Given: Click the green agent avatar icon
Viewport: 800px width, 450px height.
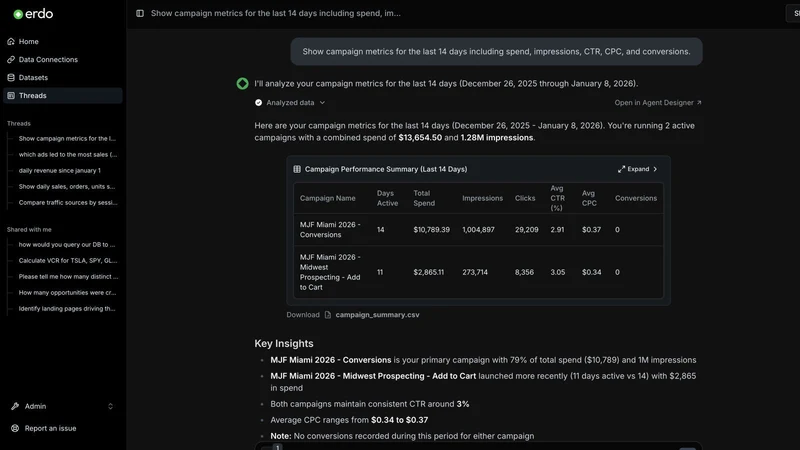Looking at the screenshot, I should pos(242,84).
